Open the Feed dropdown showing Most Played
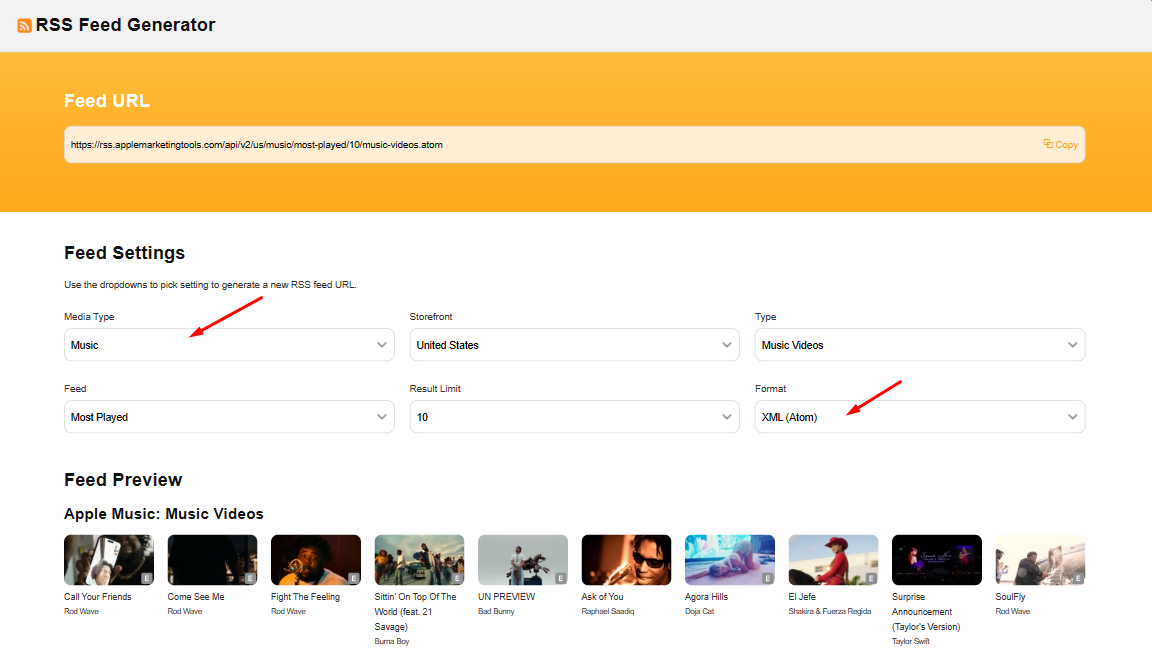 point(228,416)
